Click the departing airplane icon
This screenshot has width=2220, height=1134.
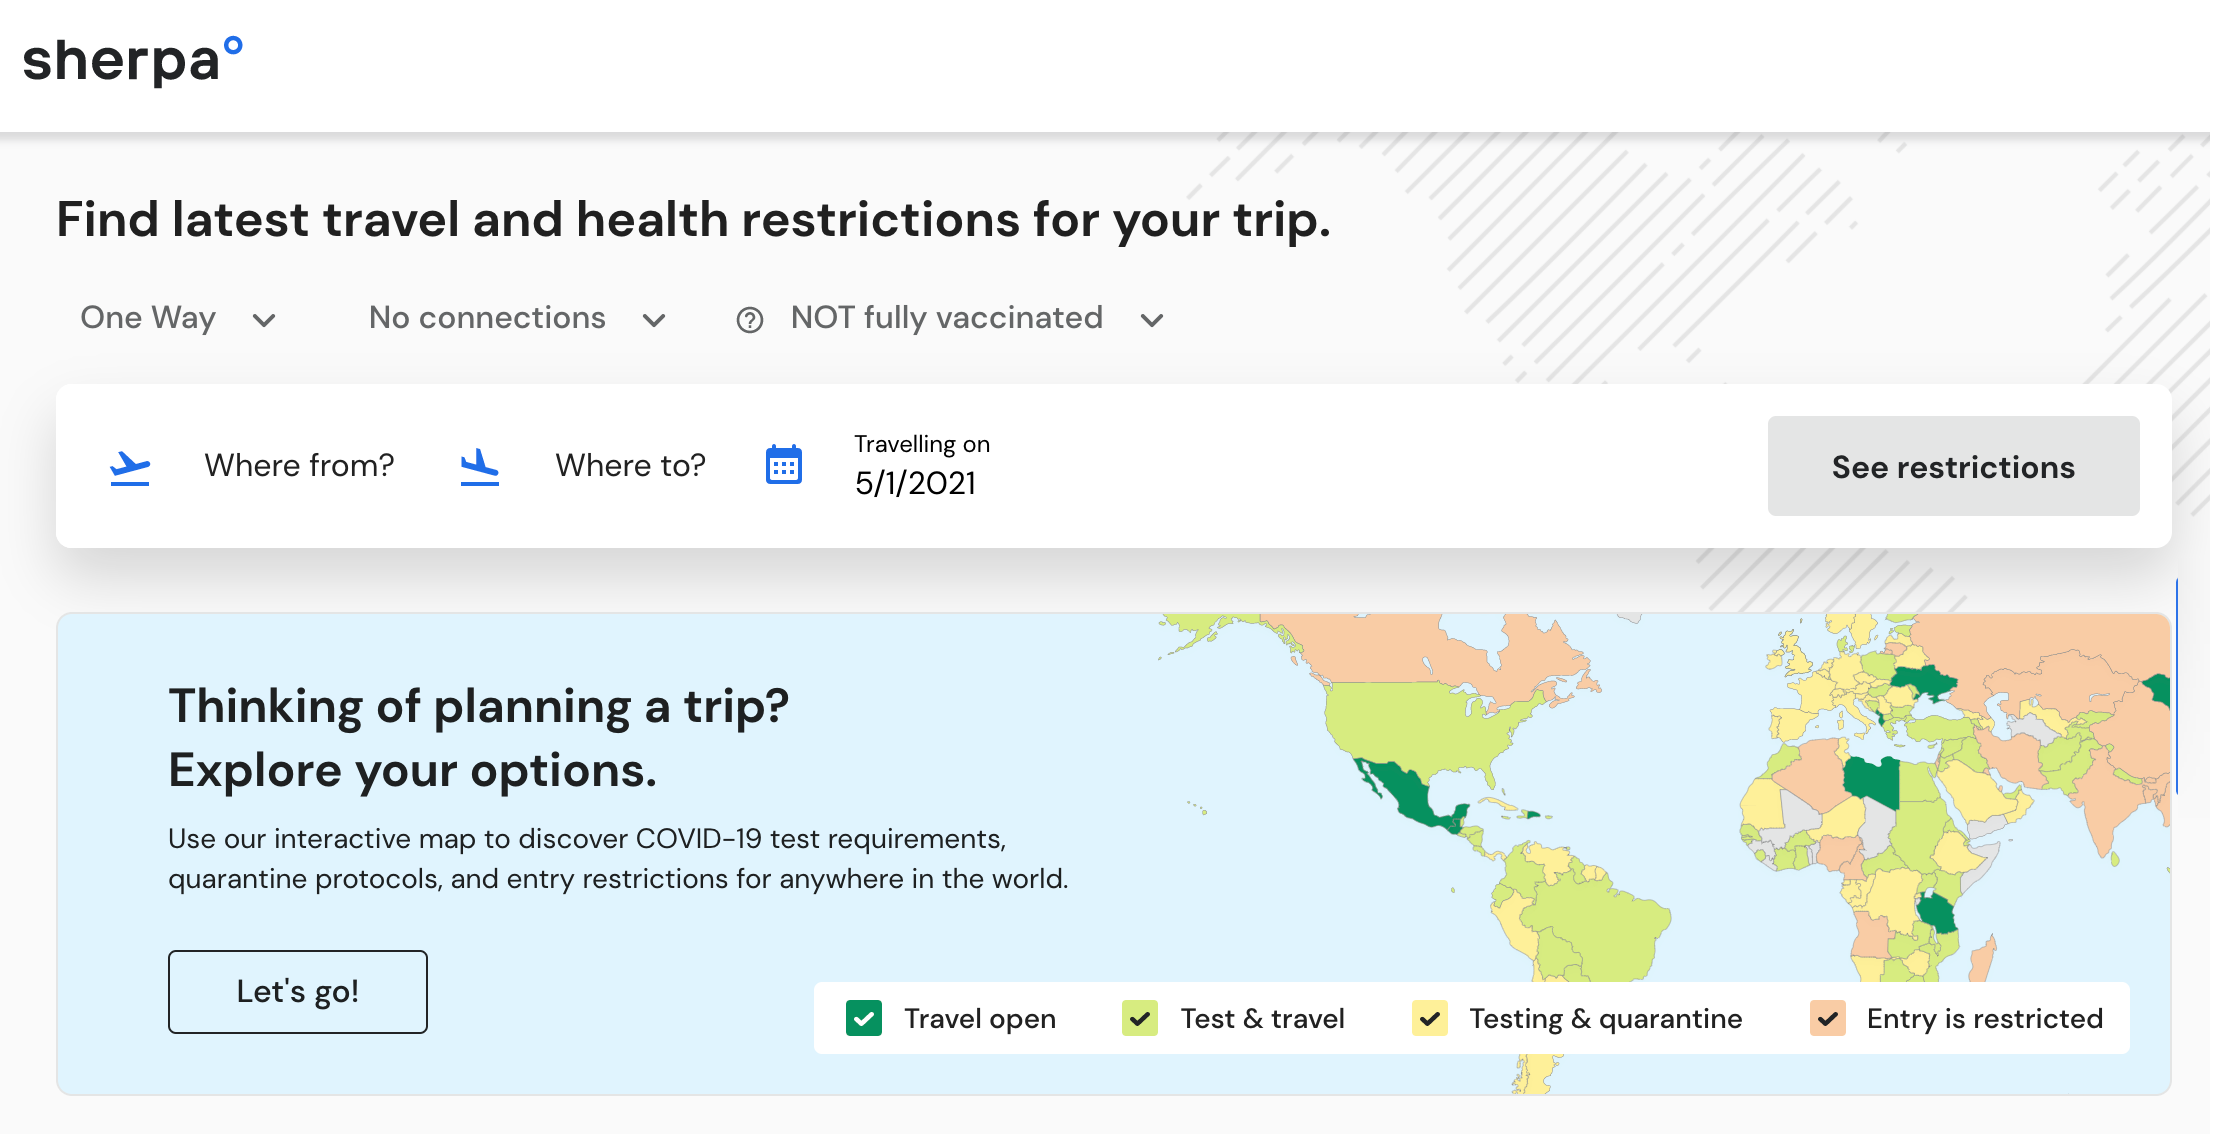coord(130,467)
